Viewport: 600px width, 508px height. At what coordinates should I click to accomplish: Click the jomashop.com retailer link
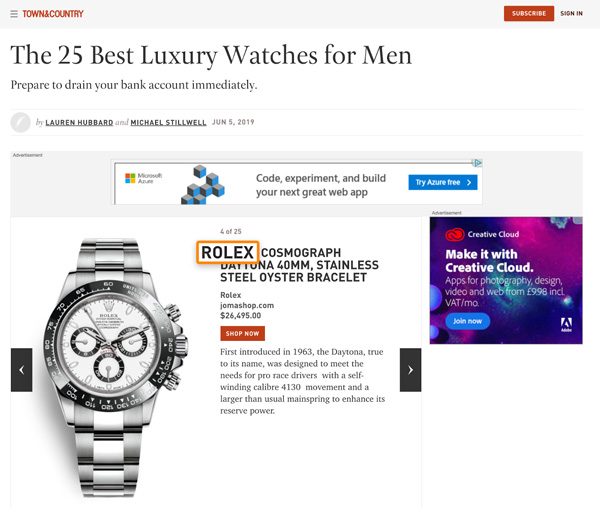247,306
